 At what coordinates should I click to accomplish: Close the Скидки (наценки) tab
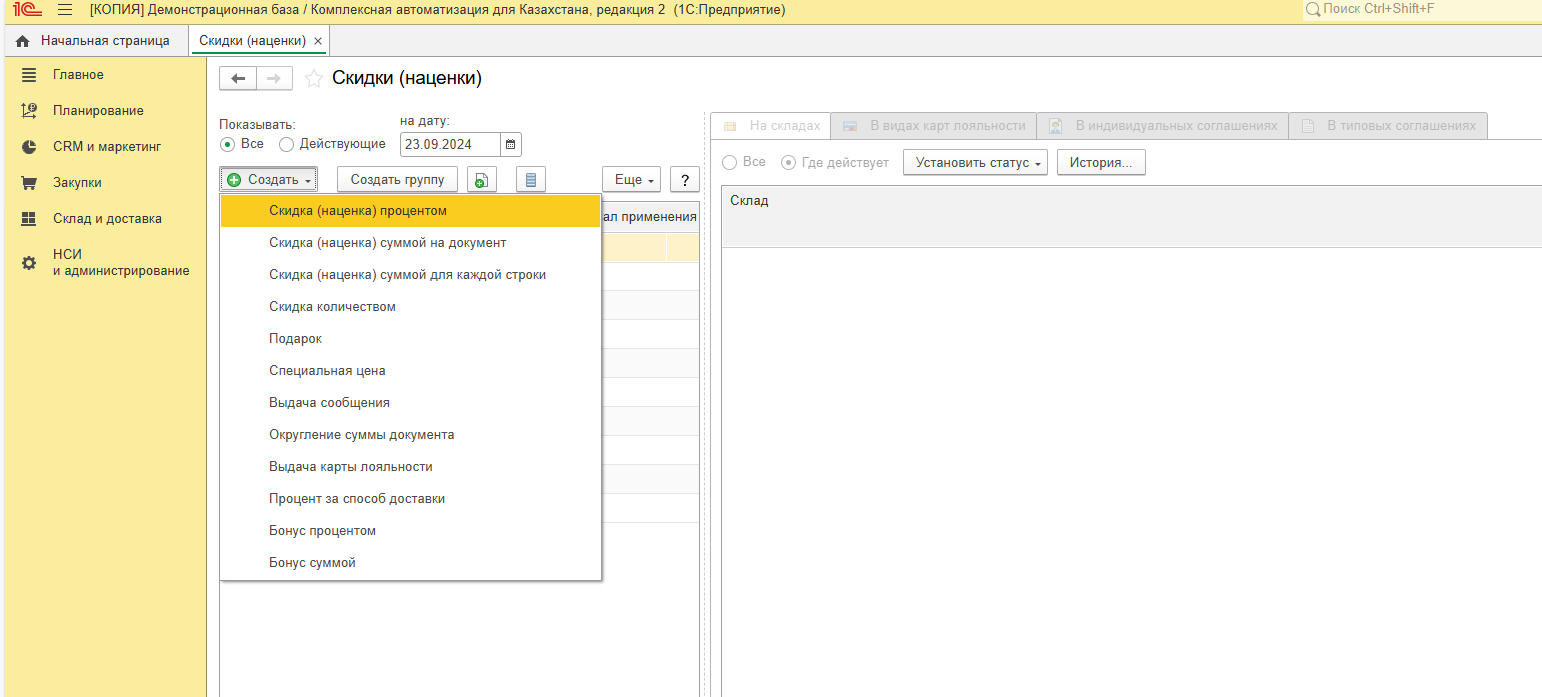pos(318,41)
